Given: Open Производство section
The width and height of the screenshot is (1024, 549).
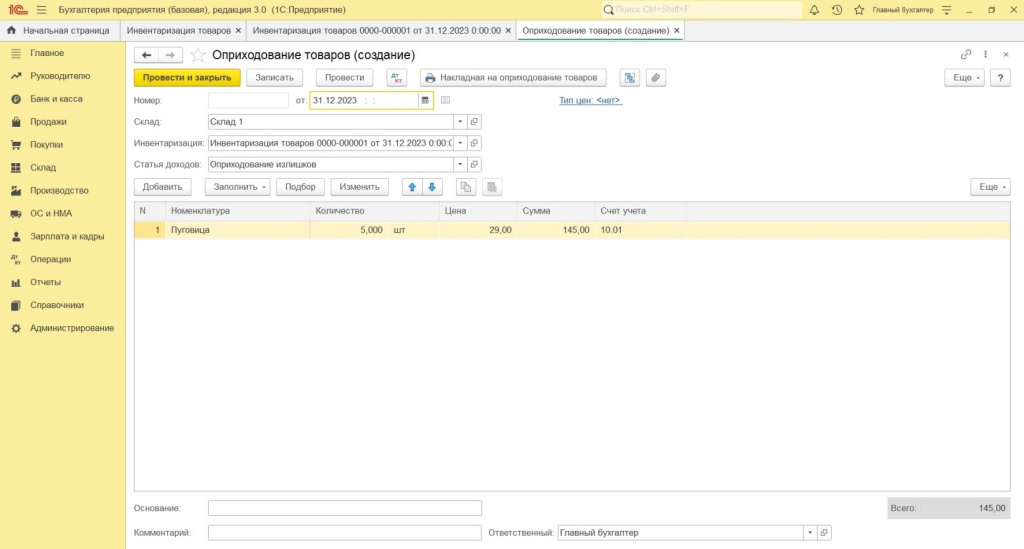Looking at the screenshot, I should pos(63,191).
